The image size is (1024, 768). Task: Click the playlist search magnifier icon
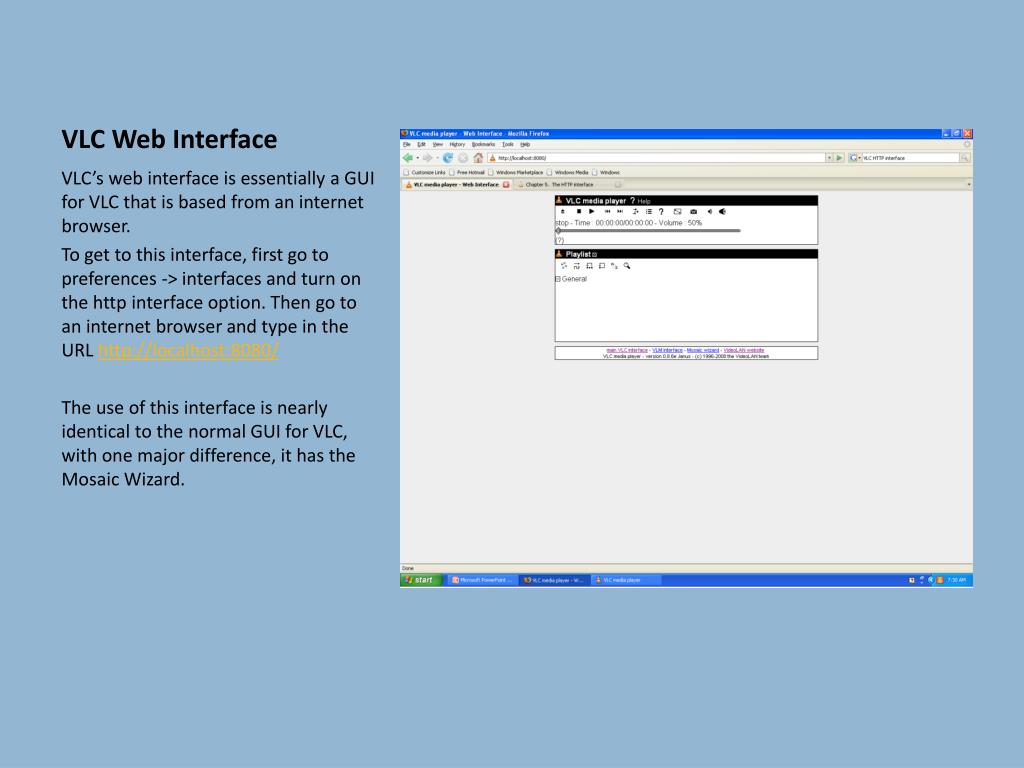click(x=627, y=266)
